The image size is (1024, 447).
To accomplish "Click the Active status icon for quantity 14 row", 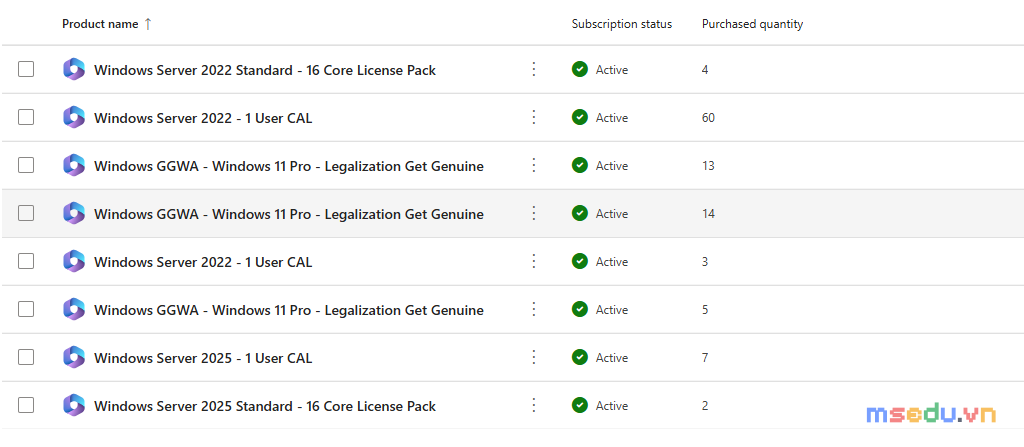I will point(579,214).
